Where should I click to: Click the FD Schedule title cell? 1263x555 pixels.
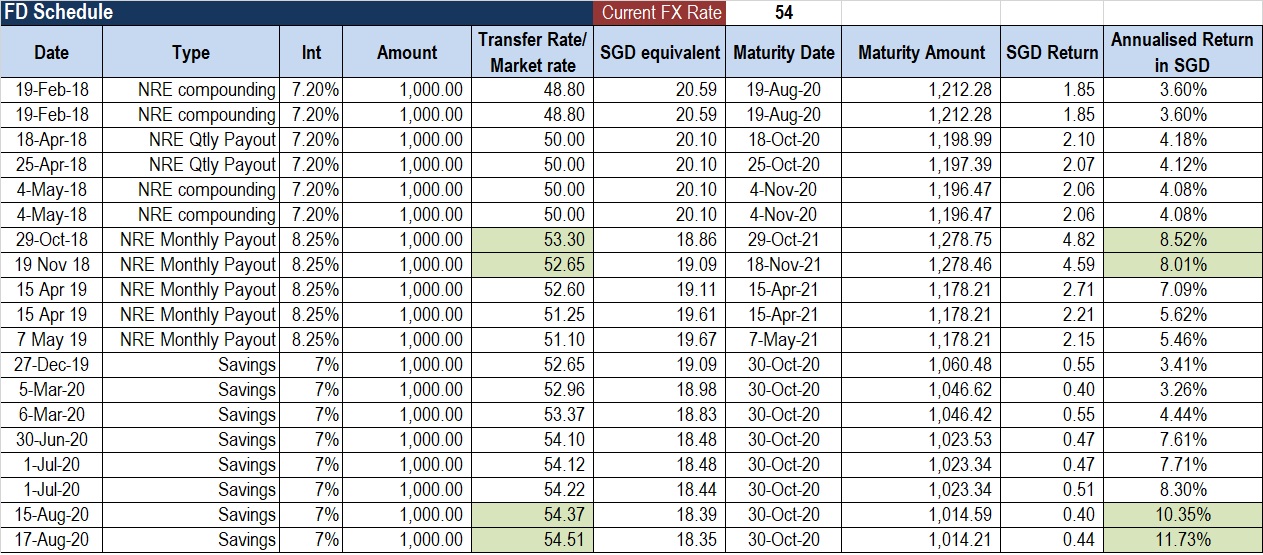[58, 13]
